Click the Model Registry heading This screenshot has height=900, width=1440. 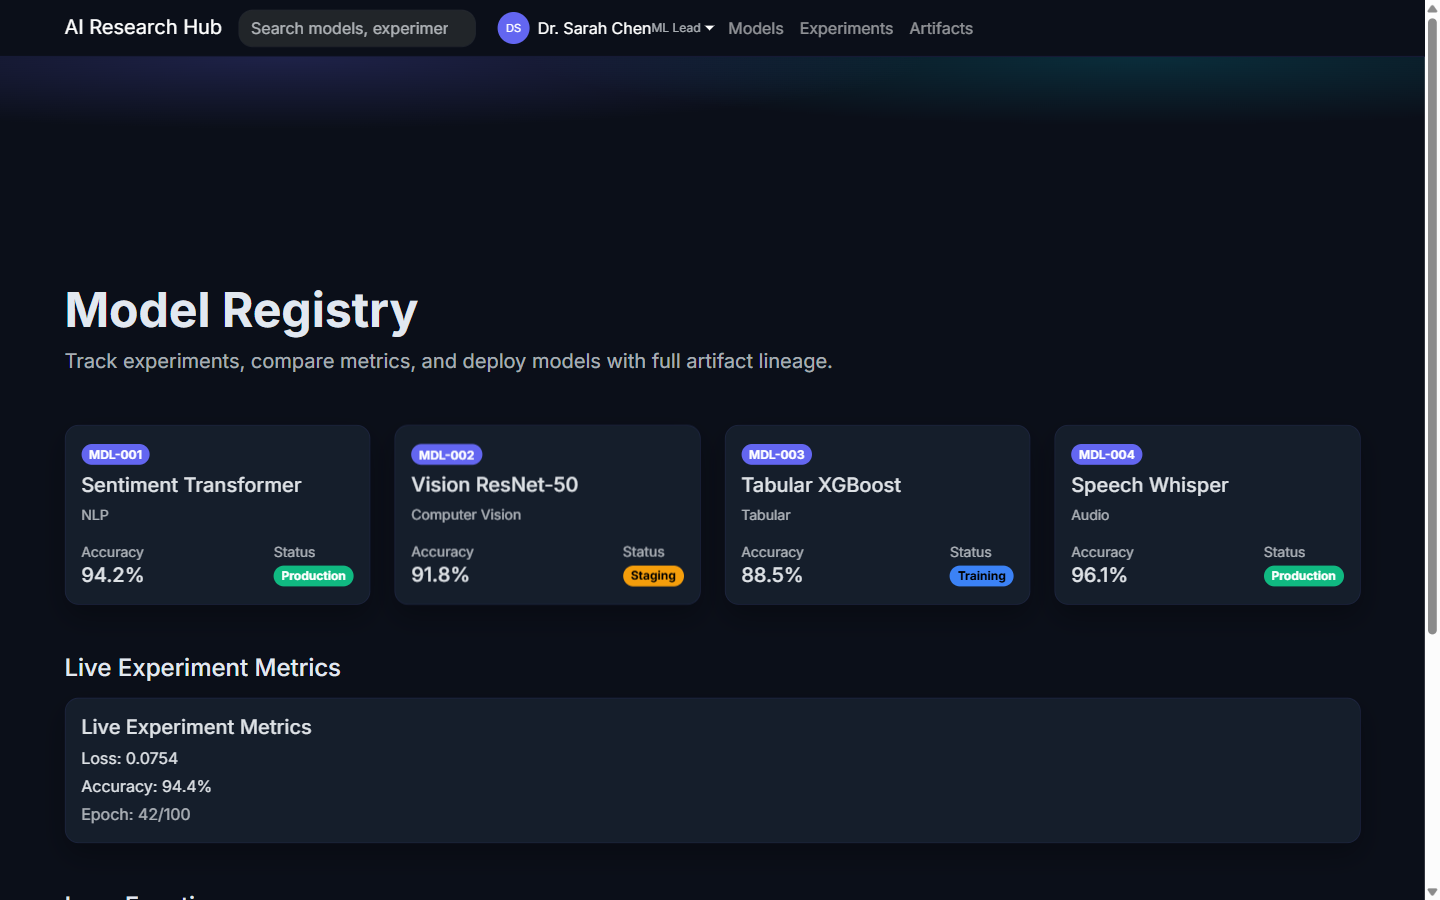pyautogui.click(x=241, y=310)
